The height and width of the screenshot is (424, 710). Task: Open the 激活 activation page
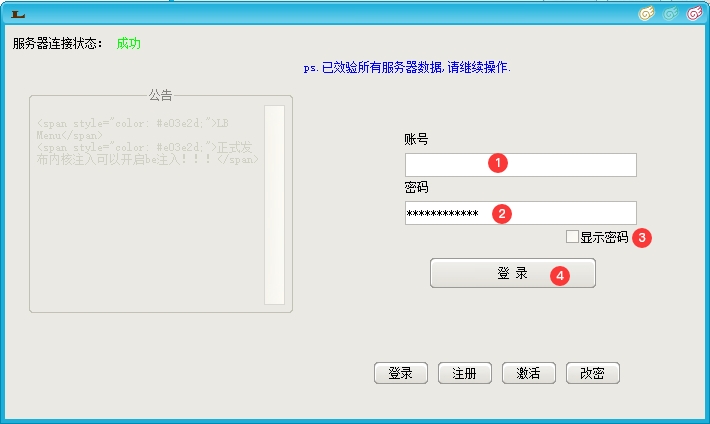(528, 373)
